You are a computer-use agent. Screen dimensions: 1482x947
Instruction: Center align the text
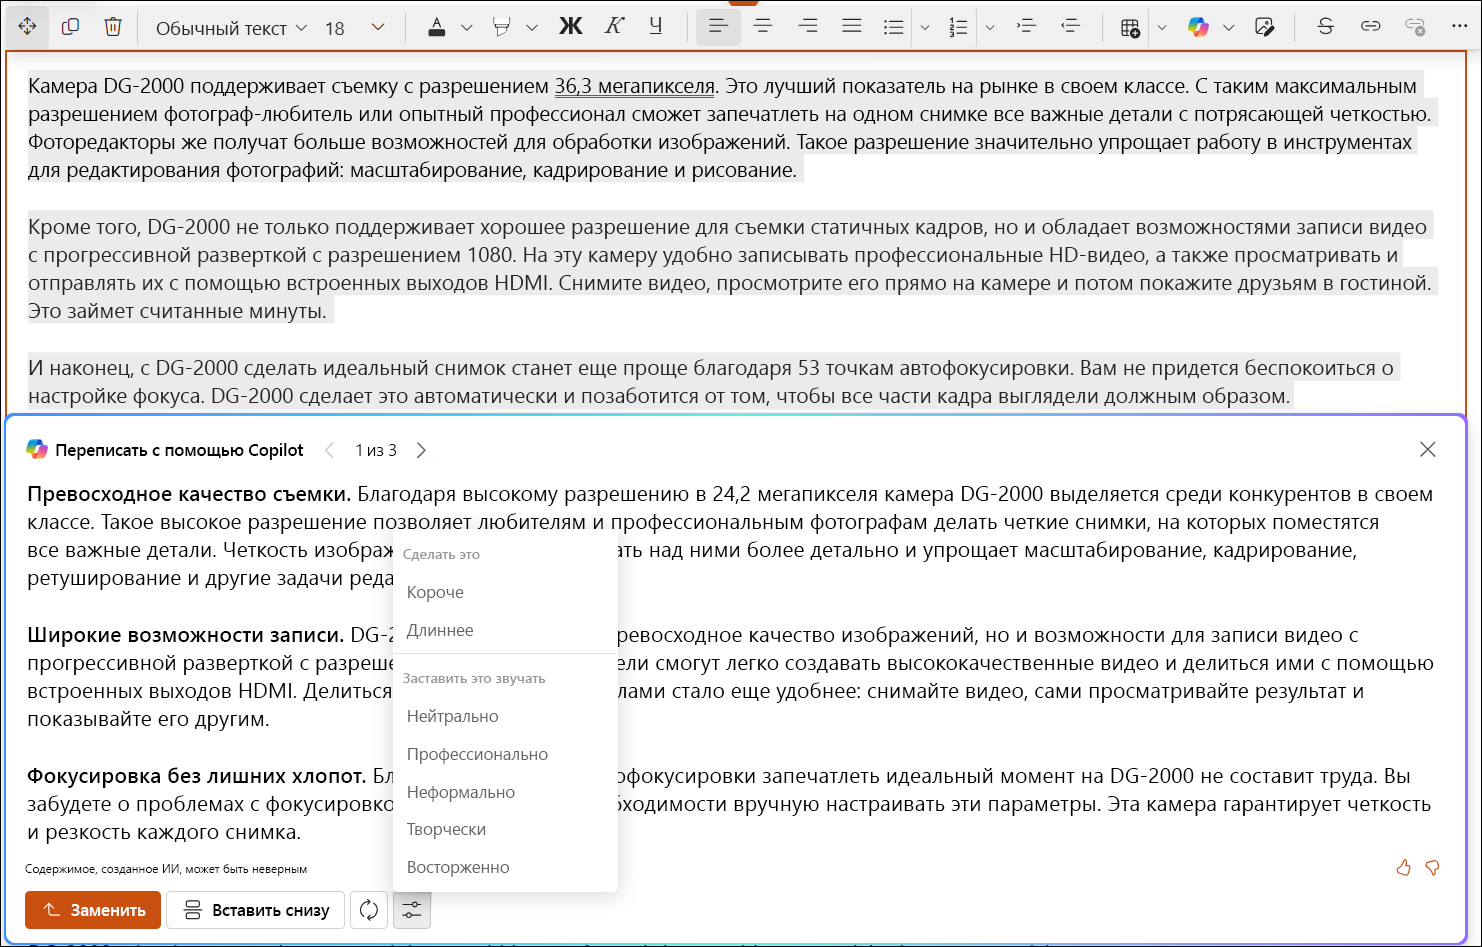click(x=763, y=27)
